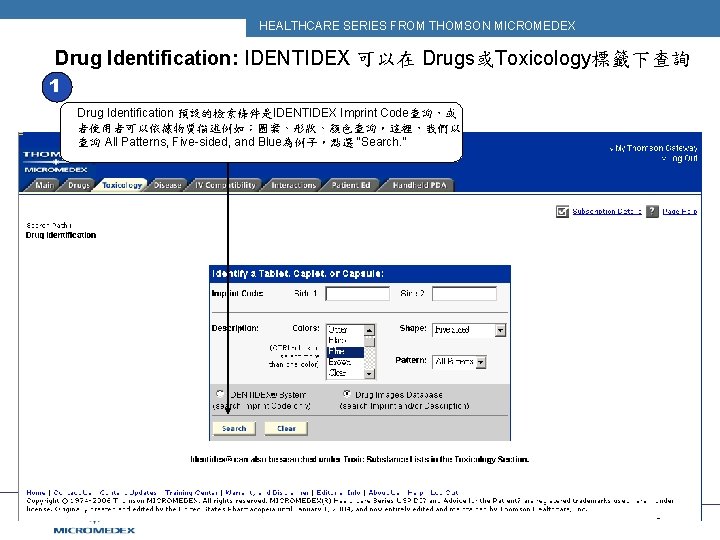
Task: Click the Search button
Action: [234, 428]
